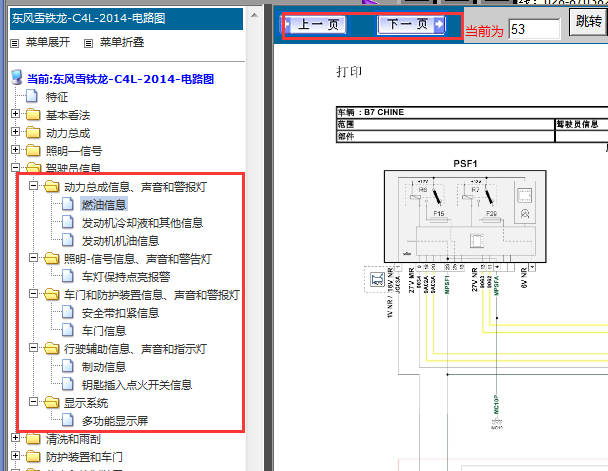608x471 pixels.
Task: Open the 多功能显示屏 diagram
Action: click(115, 421)
